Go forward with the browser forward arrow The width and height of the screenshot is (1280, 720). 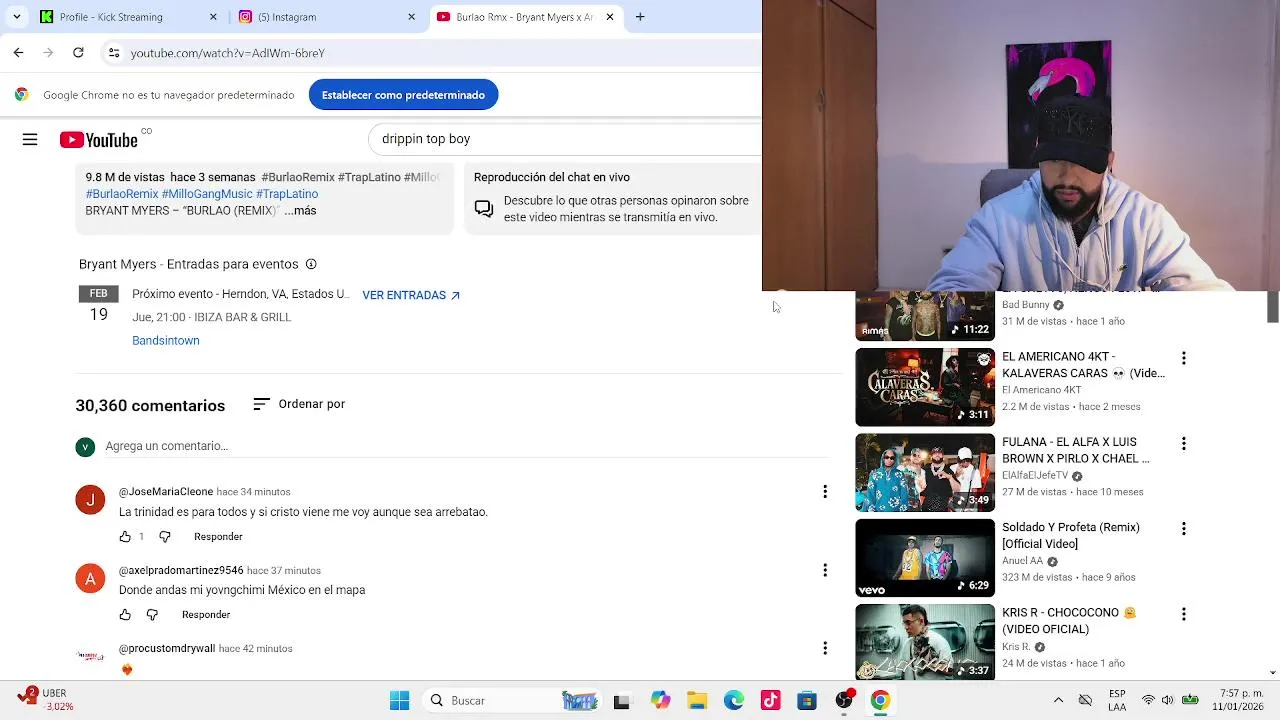48,53
